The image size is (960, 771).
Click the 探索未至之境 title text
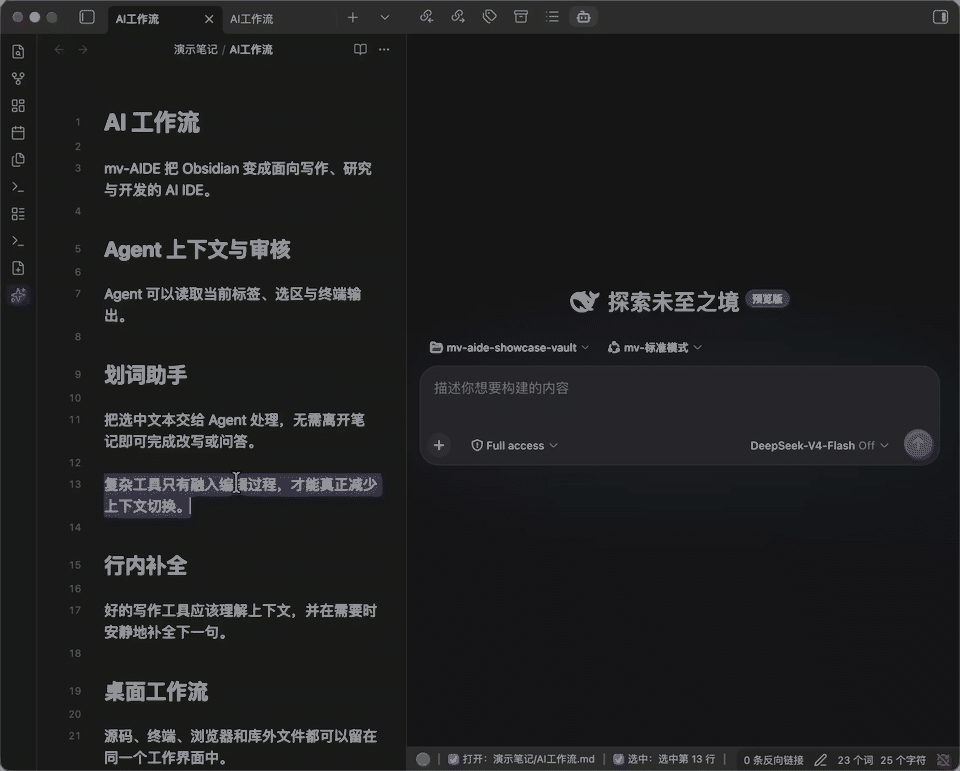(673, 302)
